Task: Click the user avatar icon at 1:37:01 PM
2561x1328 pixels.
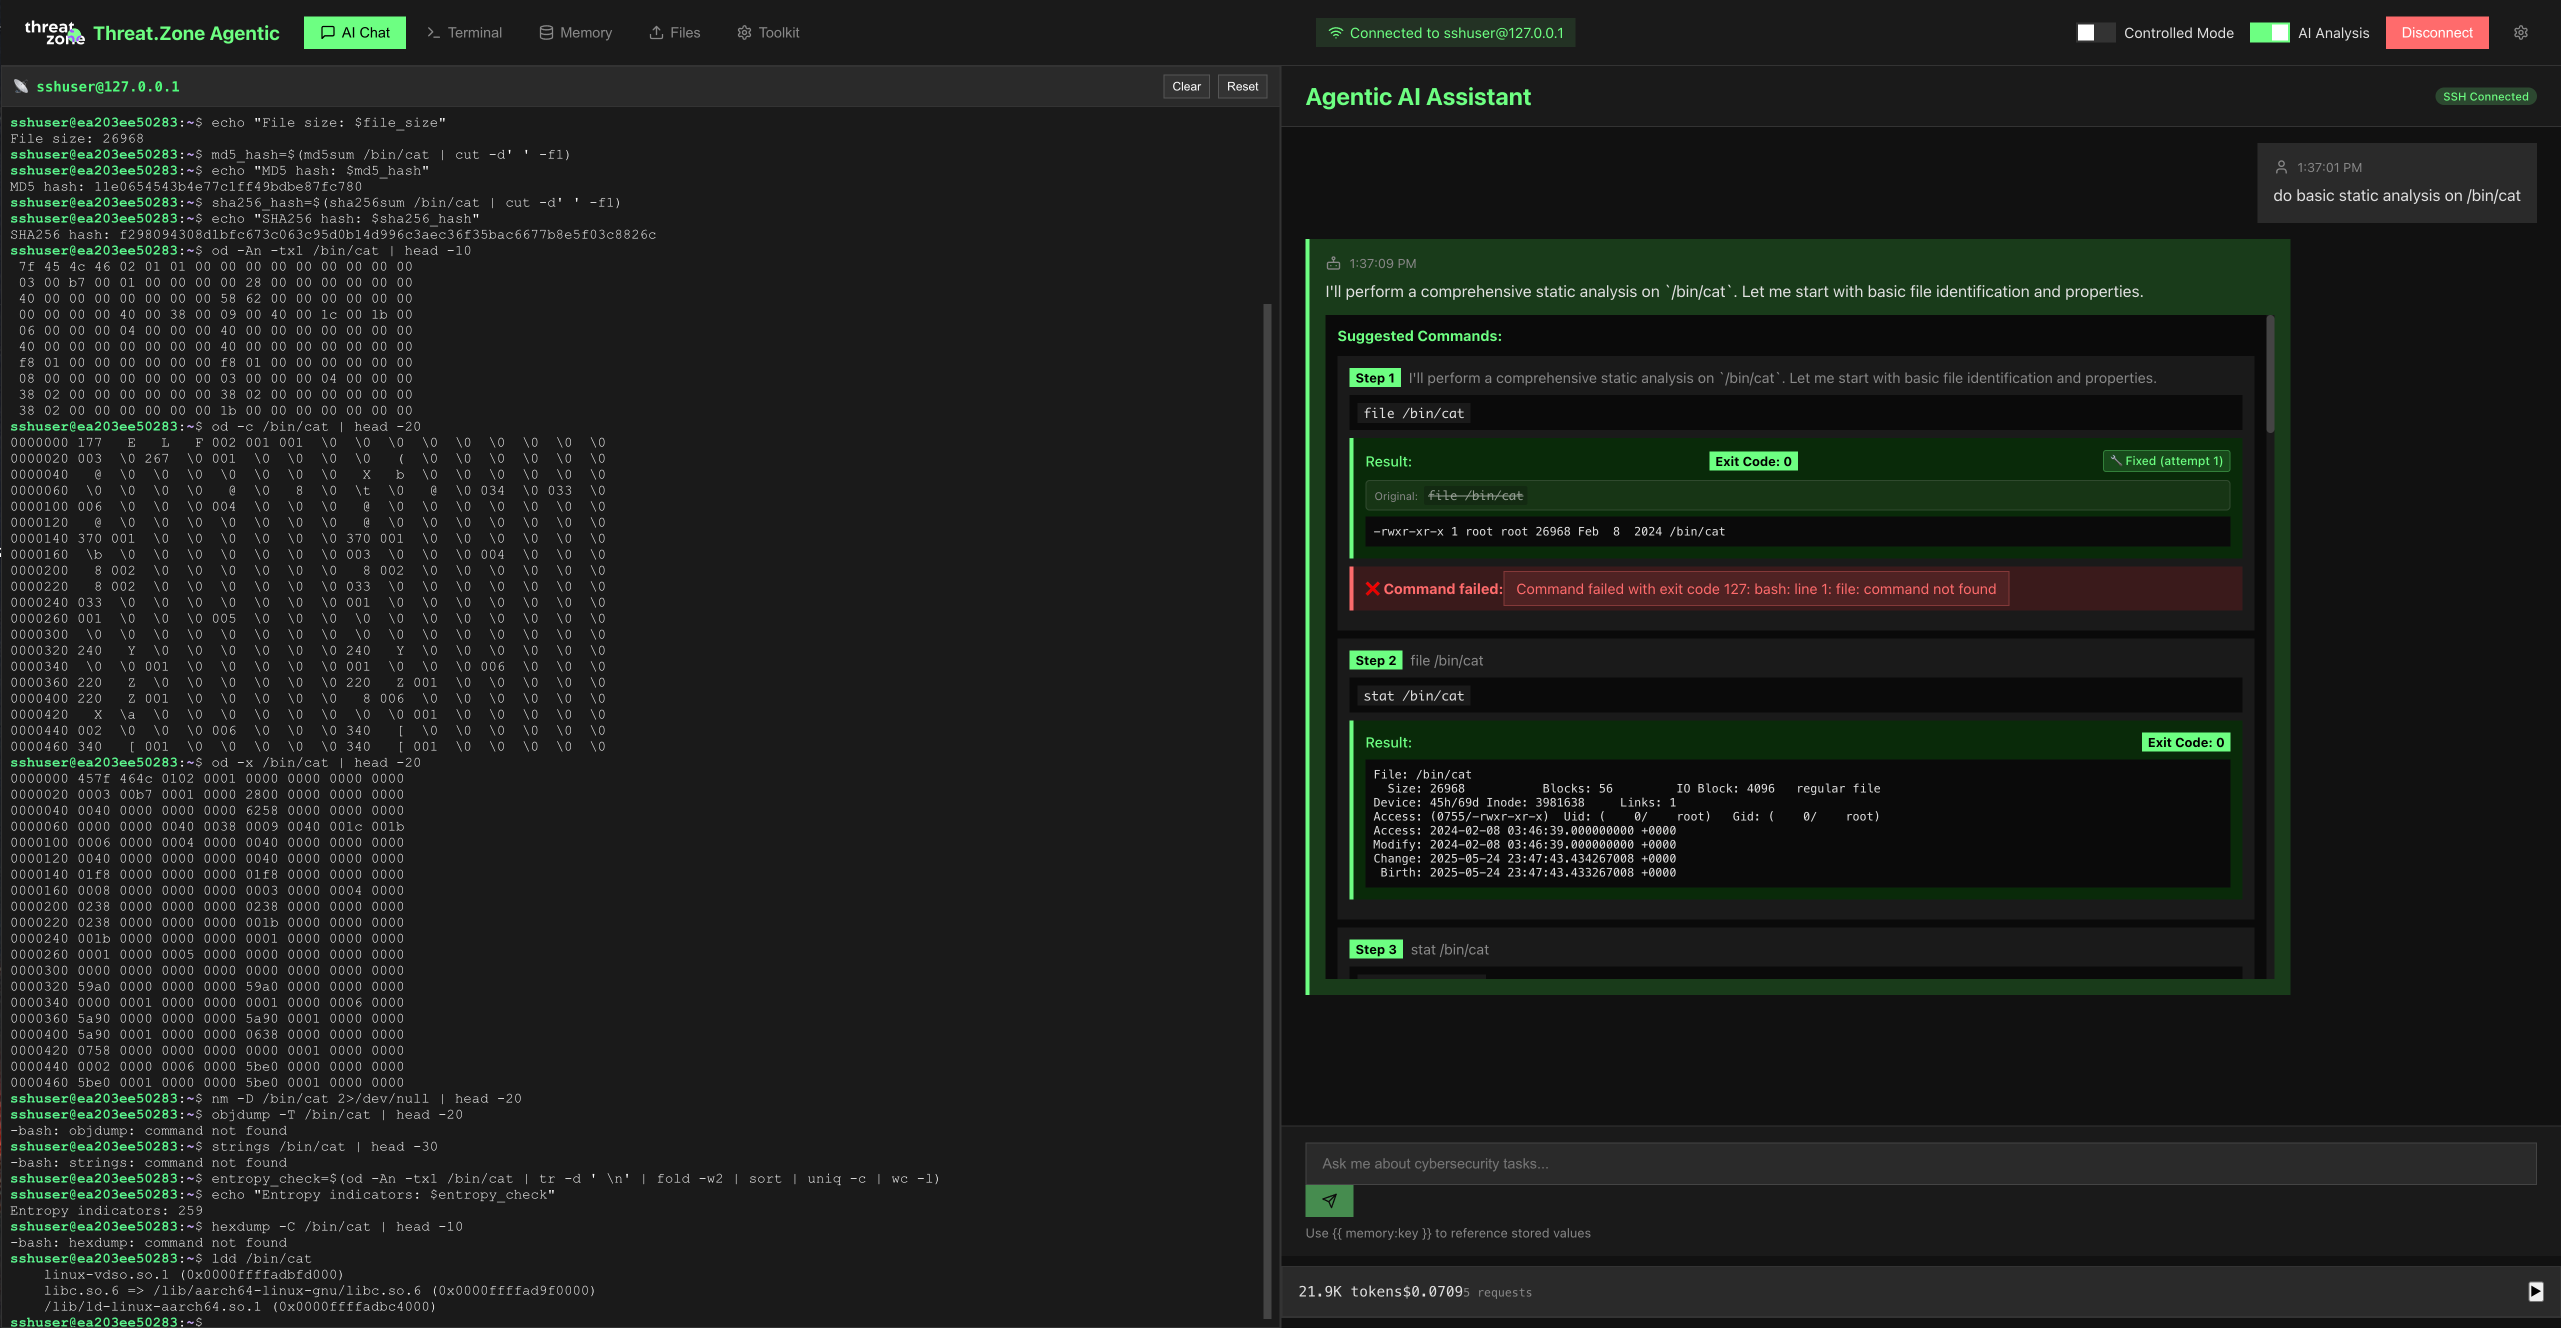Action: point(2281,168)
